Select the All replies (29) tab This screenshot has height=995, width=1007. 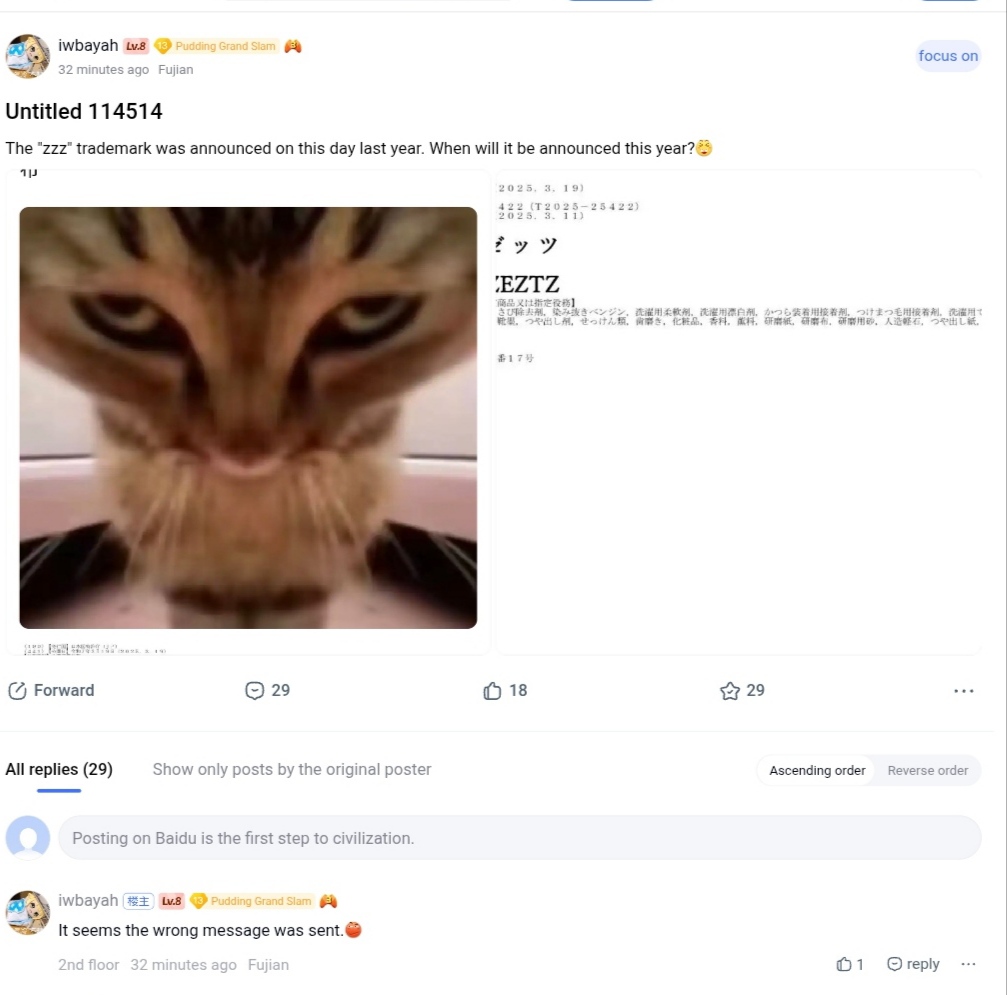pyautogui.click(x=59, y=770)
